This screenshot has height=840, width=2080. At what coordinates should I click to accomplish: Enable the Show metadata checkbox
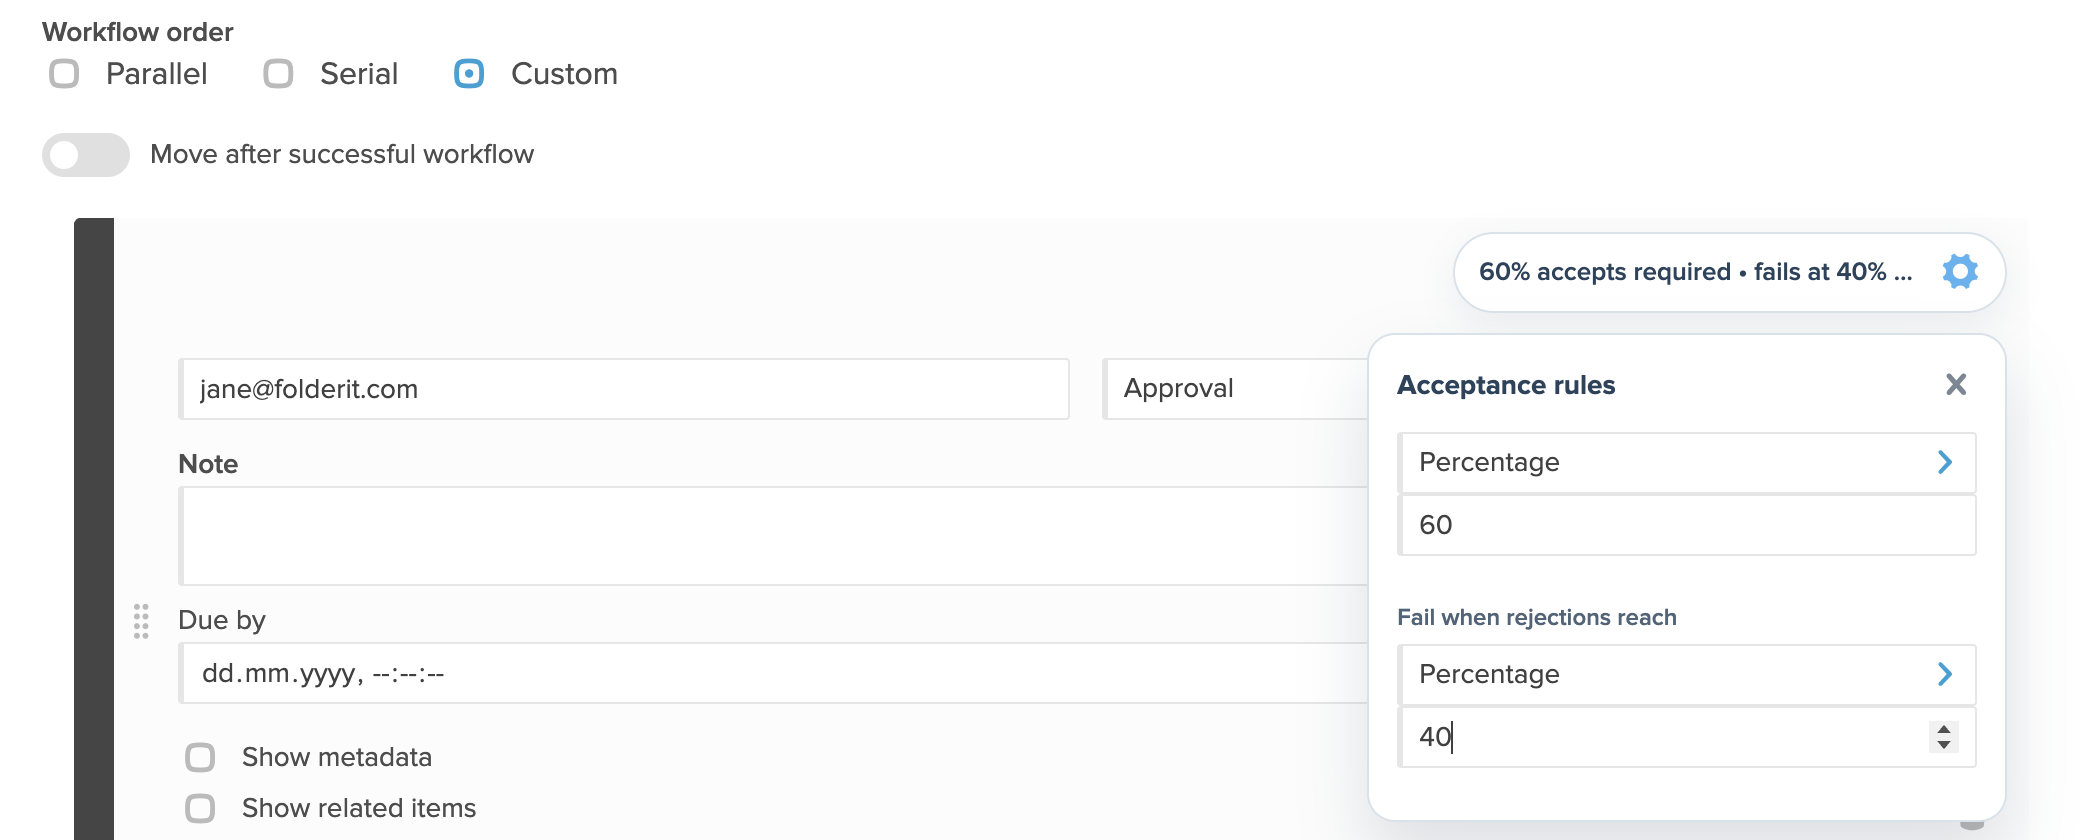200,758
